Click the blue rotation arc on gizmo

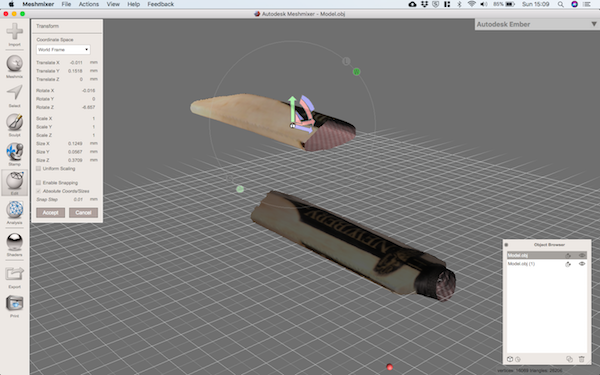click(x=308, y=103)
